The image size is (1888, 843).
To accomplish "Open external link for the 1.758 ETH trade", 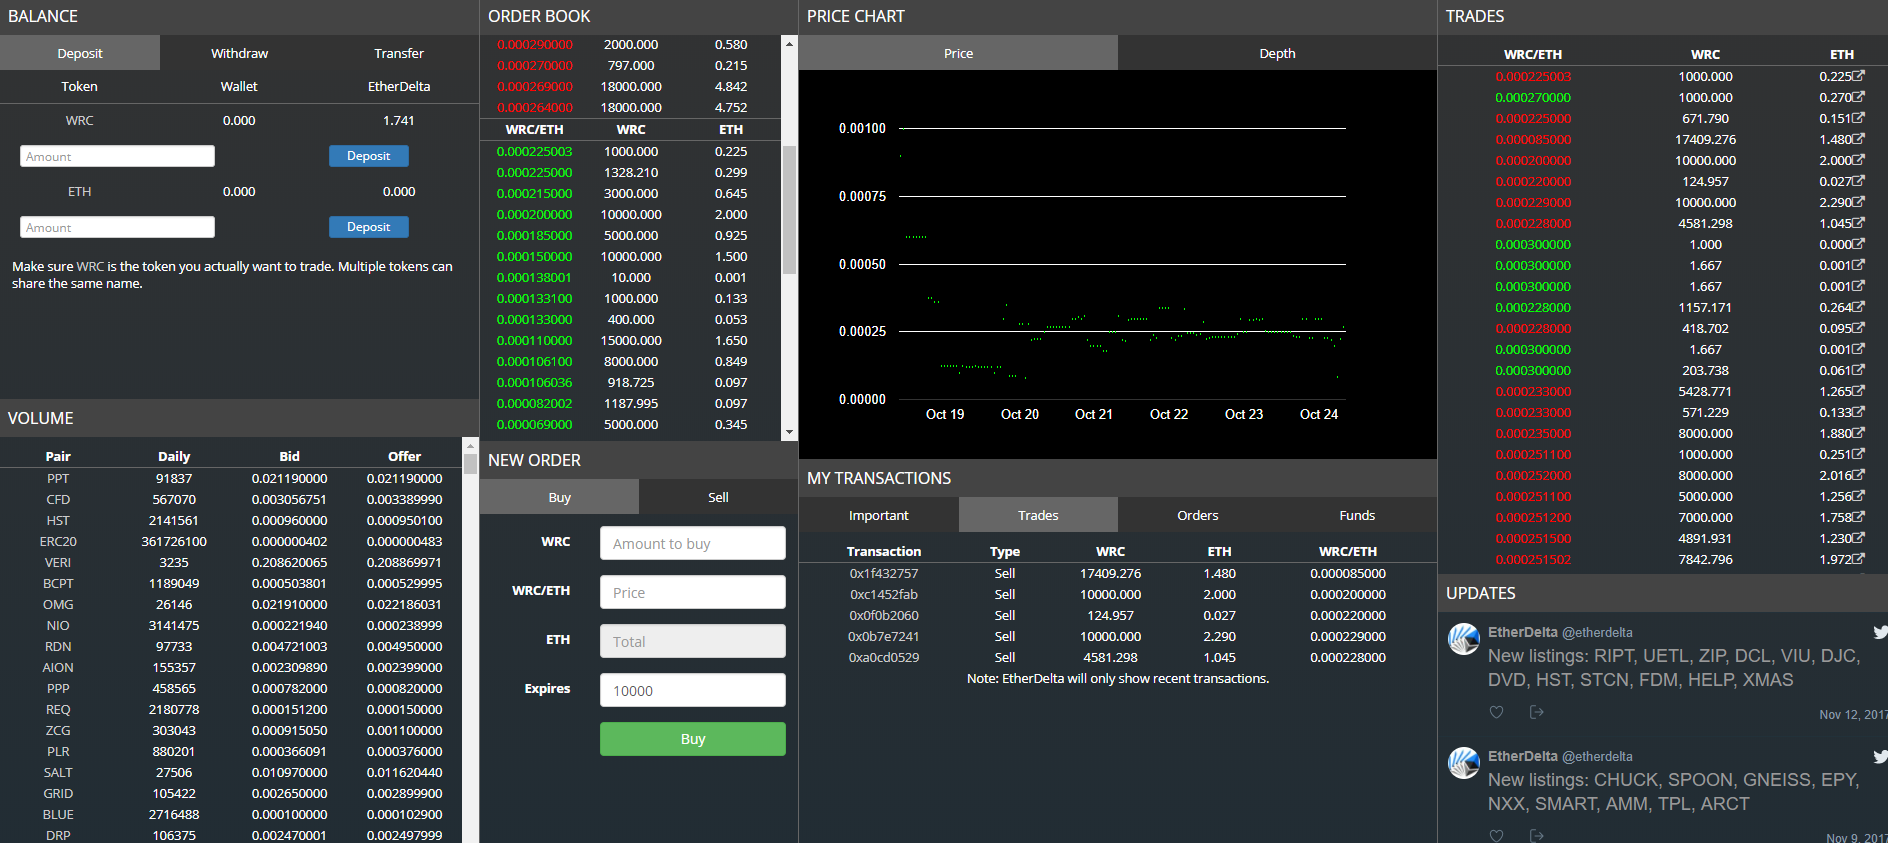I will pos(1858,517).
